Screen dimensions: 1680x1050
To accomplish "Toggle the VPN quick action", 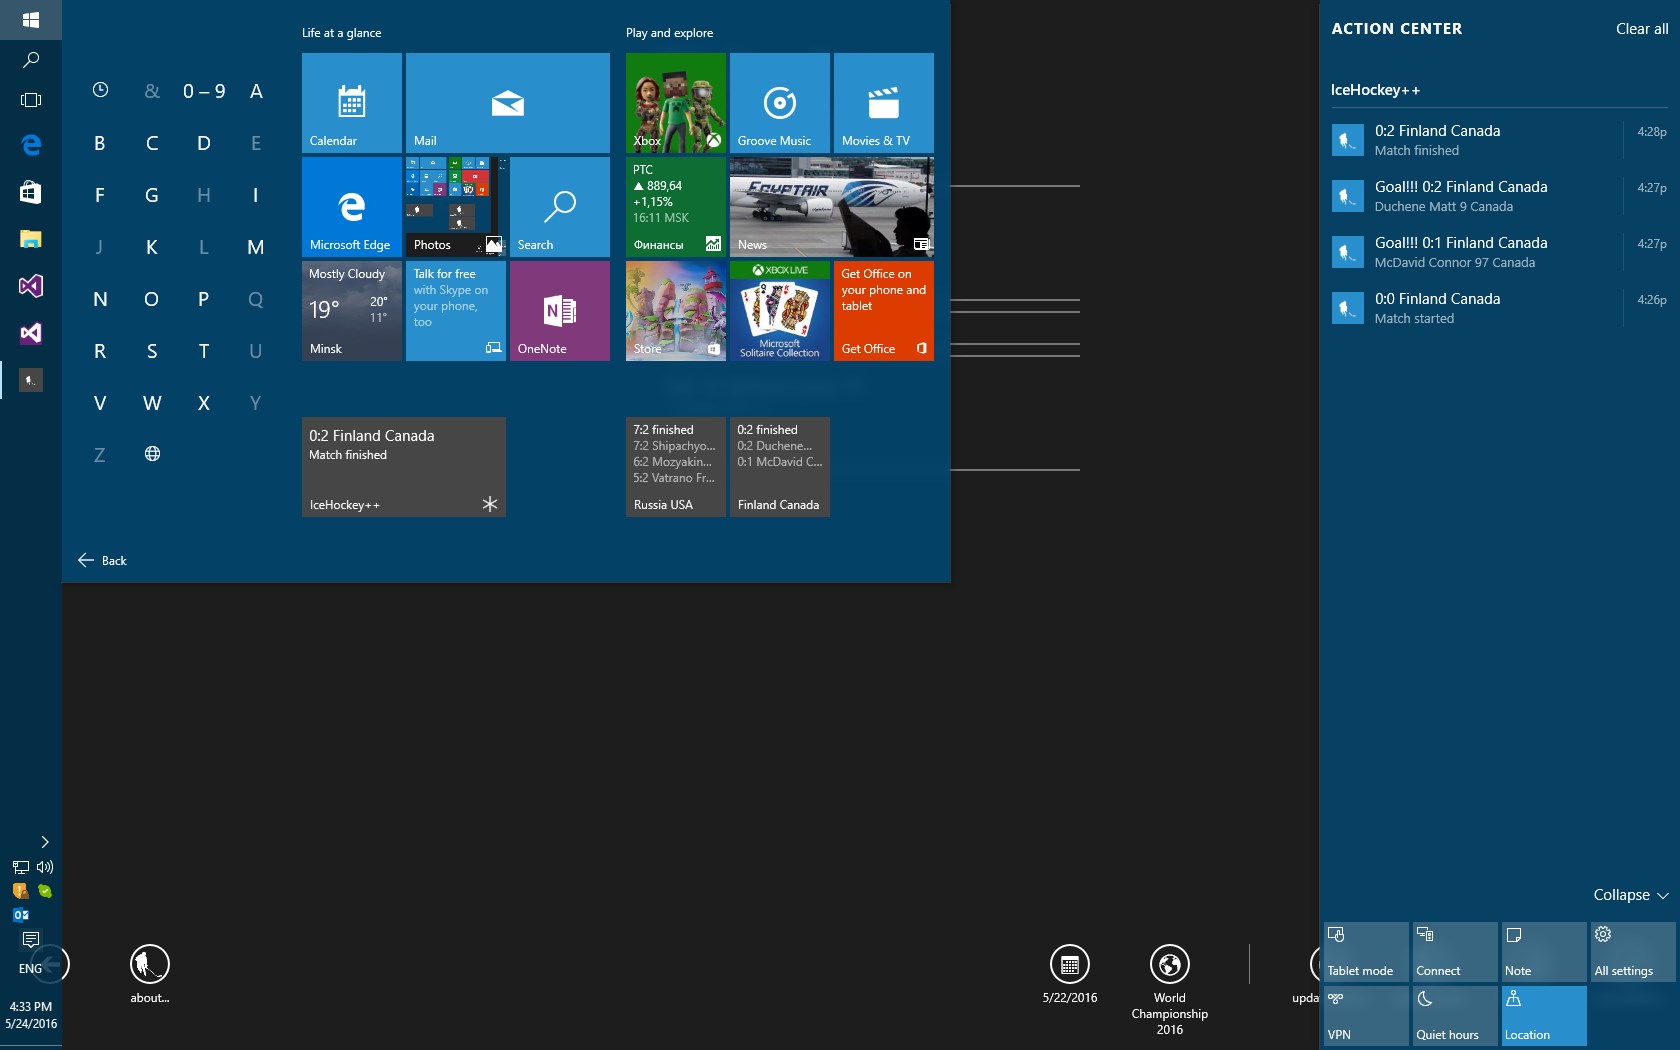I will [x=1366, y=1016].
